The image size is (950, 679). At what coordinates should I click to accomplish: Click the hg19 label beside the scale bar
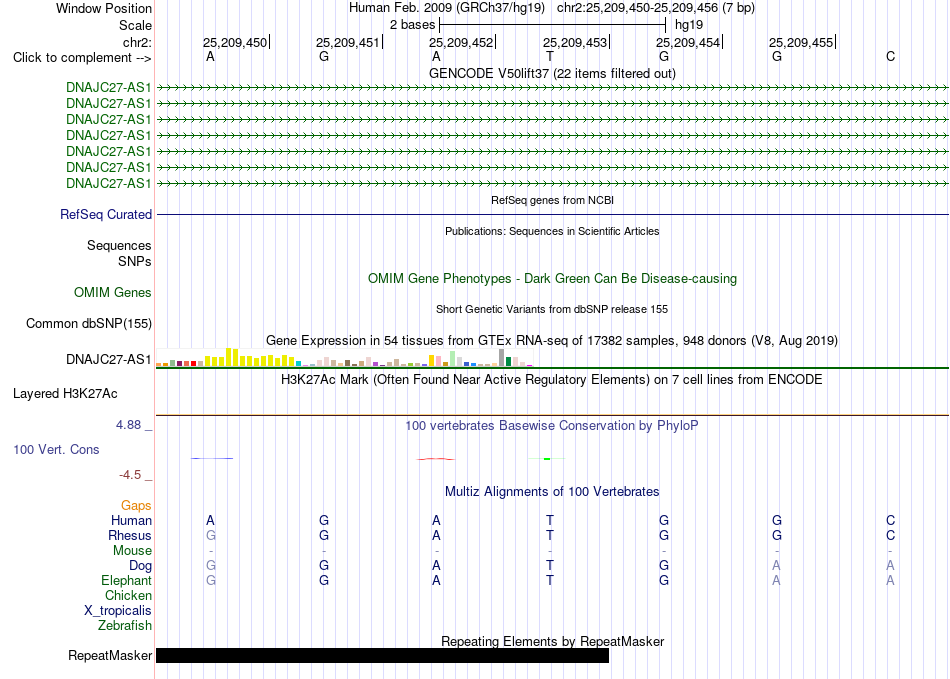689,25
